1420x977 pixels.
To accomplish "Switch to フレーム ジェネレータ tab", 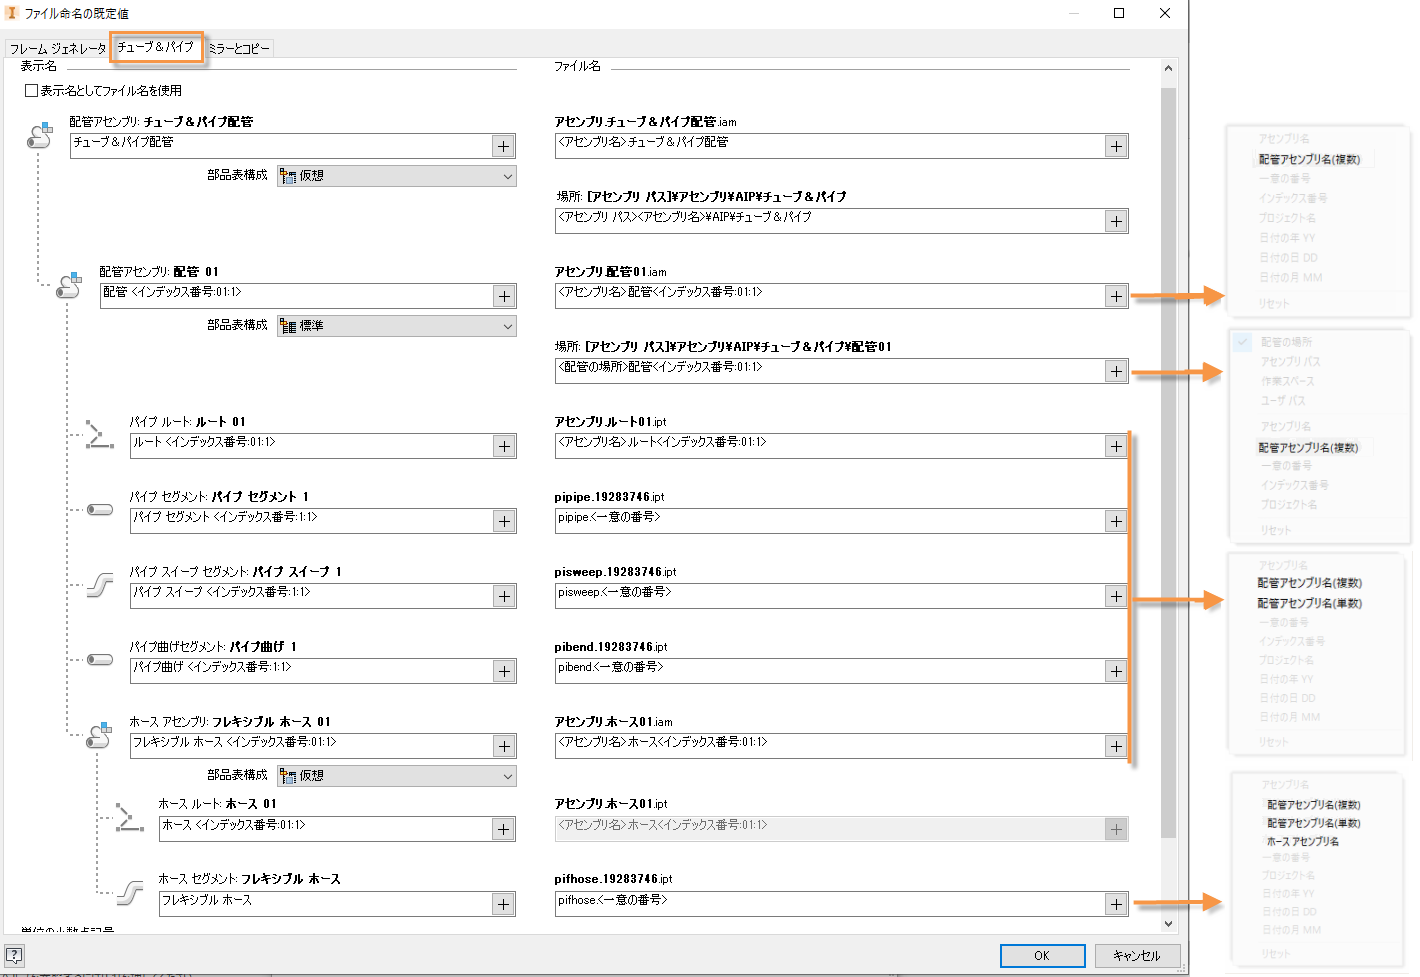I will click(x=57, y=48).
